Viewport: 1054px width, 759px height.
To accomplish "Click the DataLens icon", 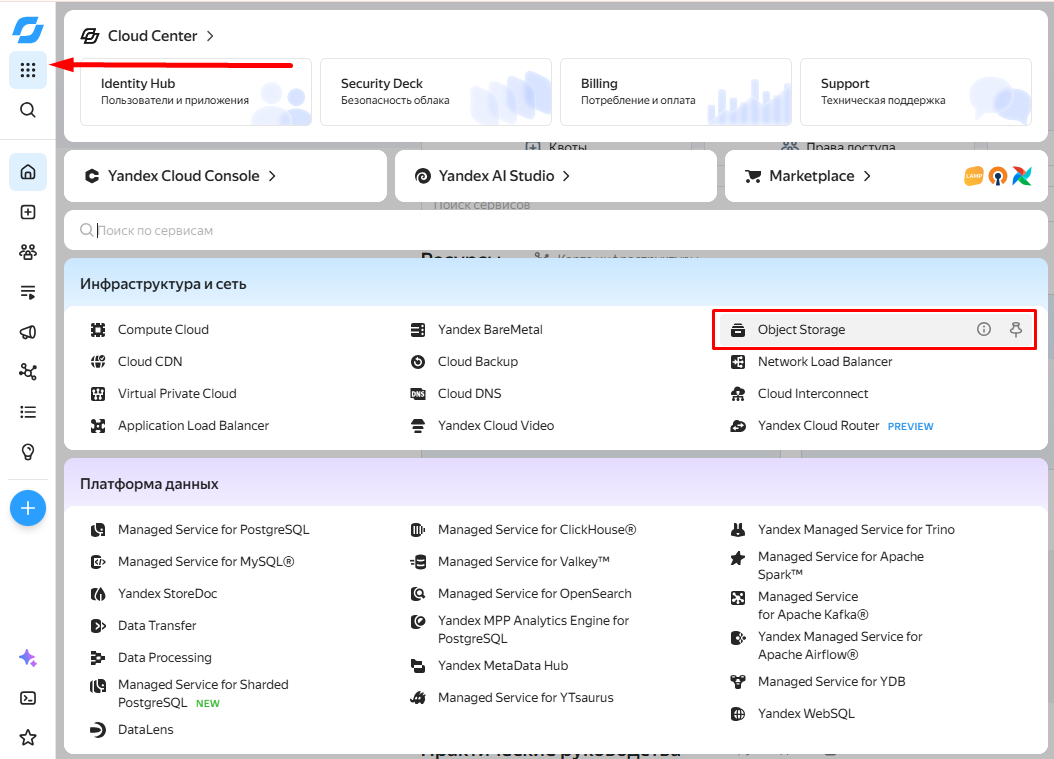I will pos(98,729).
